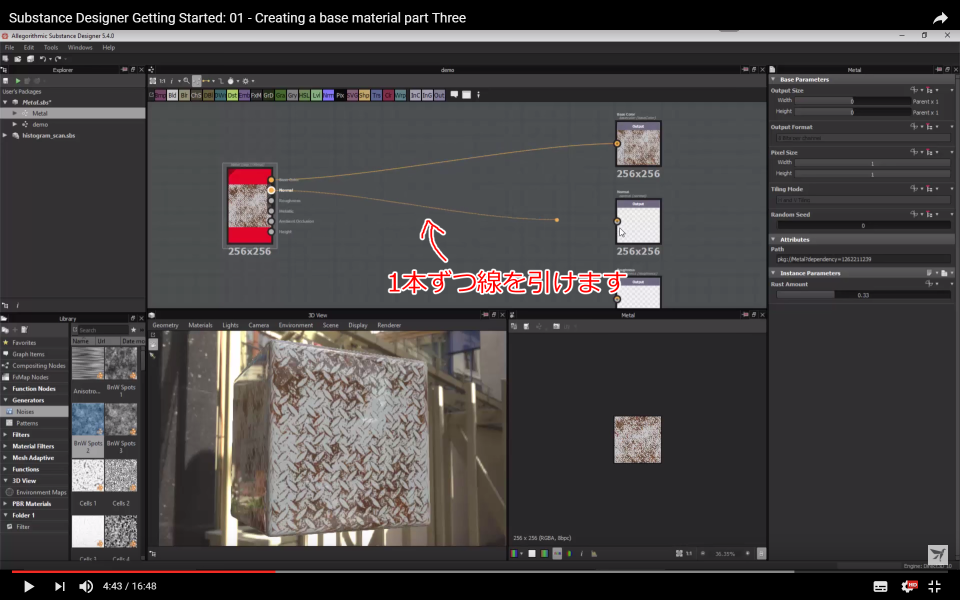Screen dimensions: 960x600
Task: Toggle YouTube subtitles
Action: click(x=880, y=587)
